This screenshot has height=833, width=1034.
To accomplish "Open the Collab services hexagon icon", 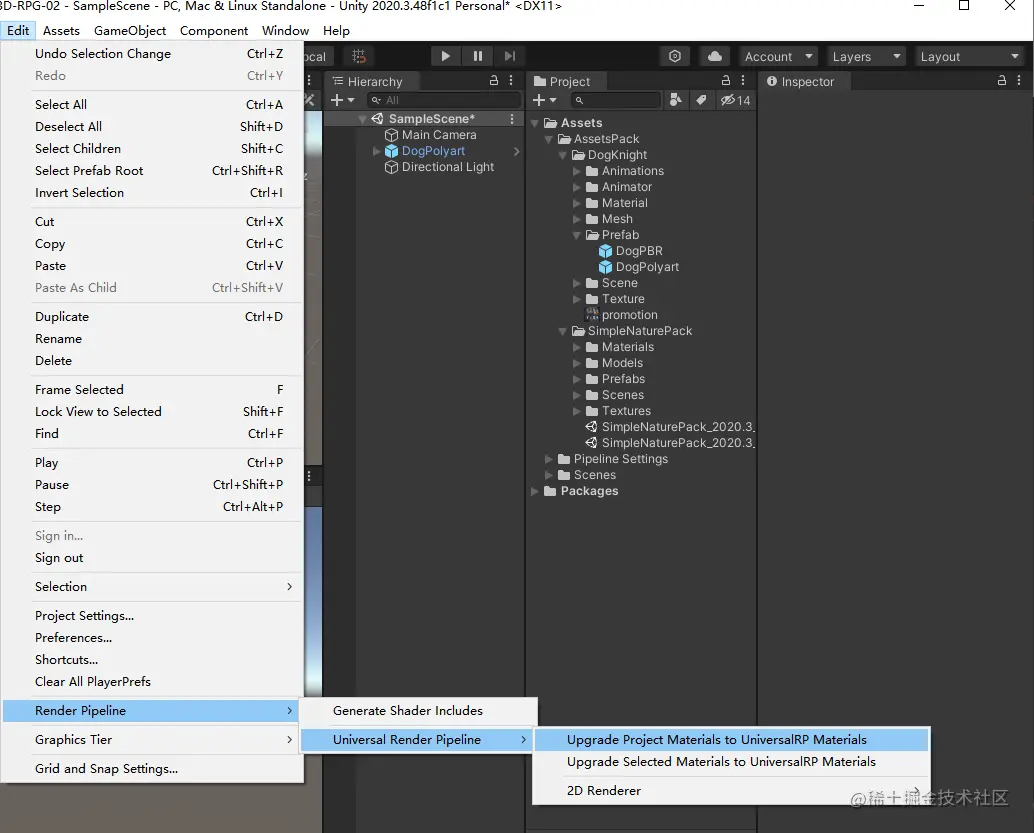I will point(675,56).
